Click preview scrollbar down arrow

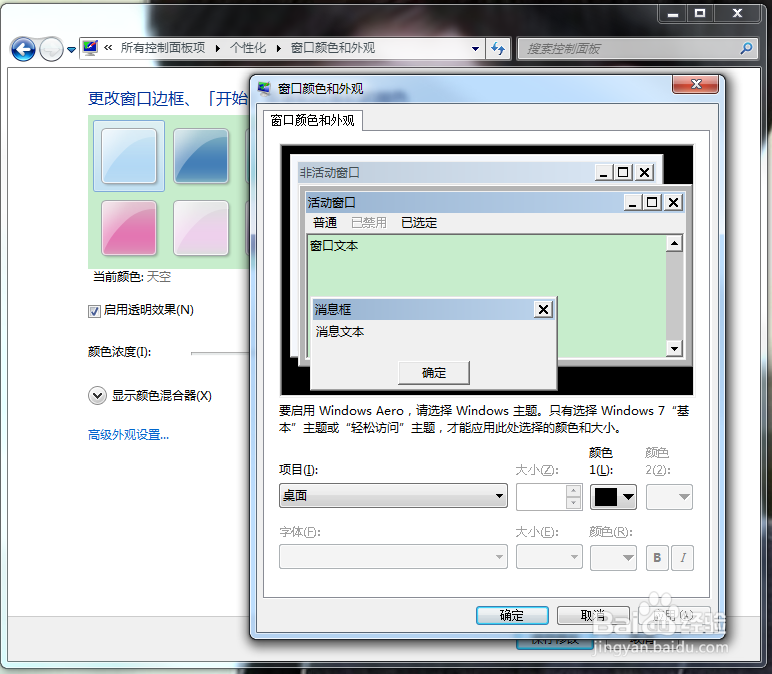tap(674, 349)
